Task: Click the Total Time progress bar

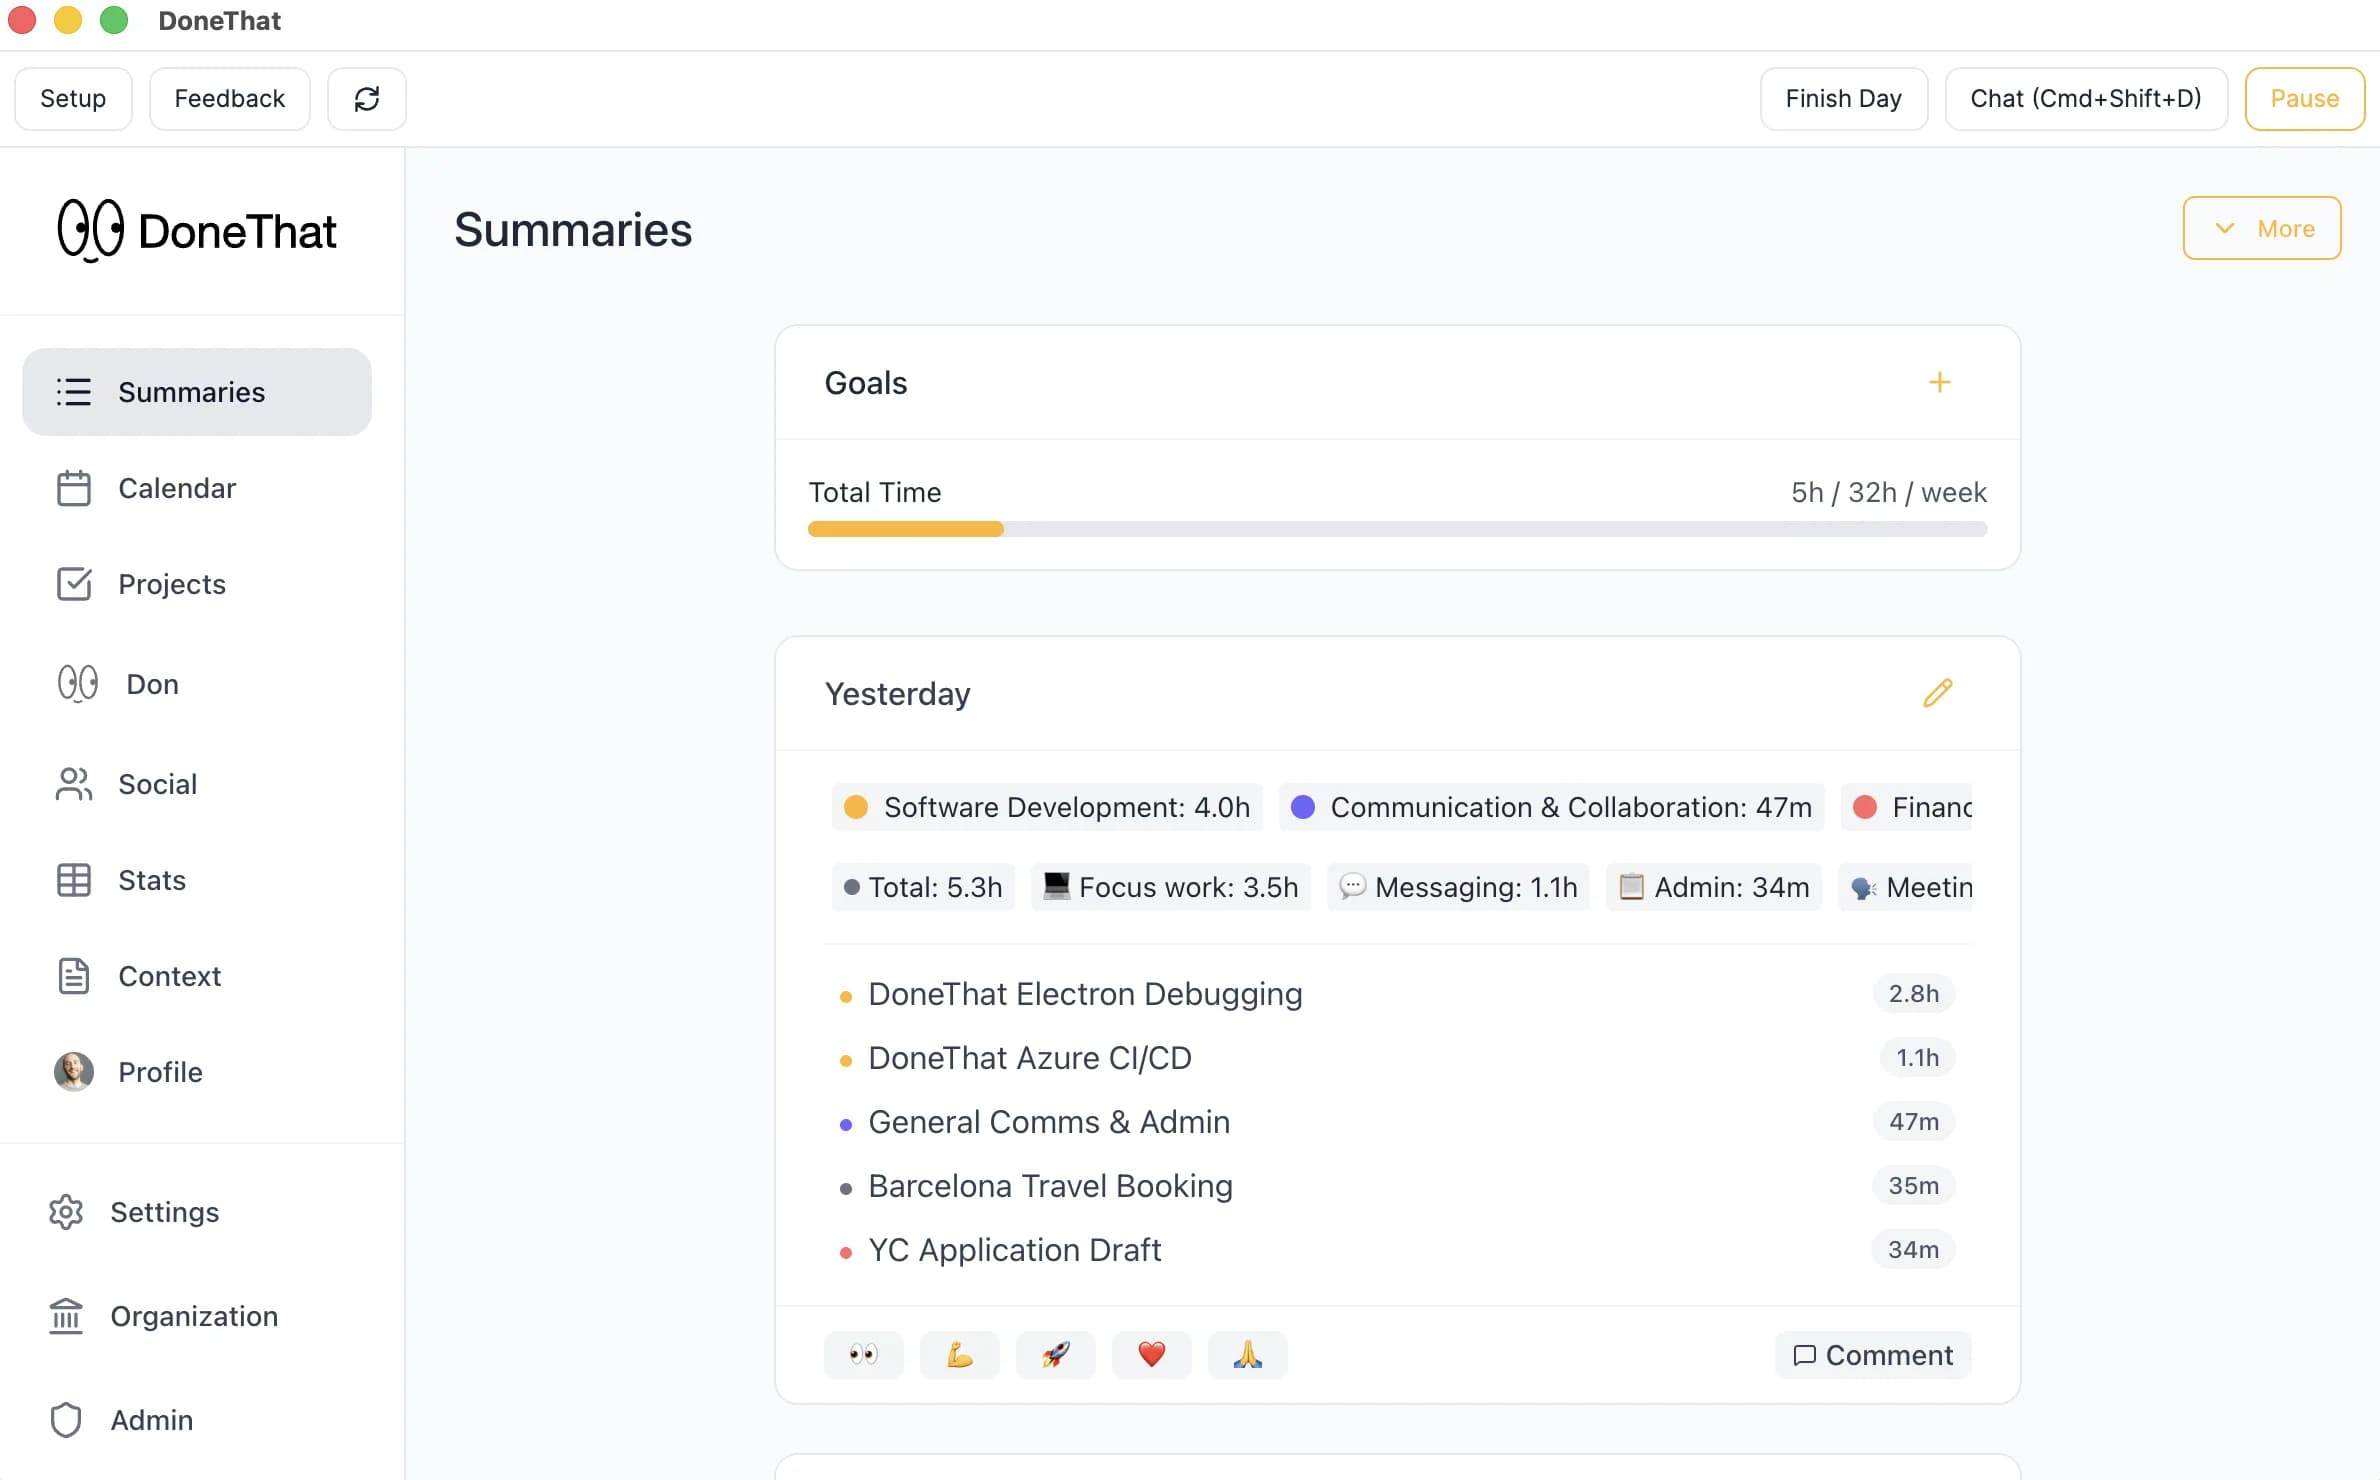Action: (x=1397, y=529)
